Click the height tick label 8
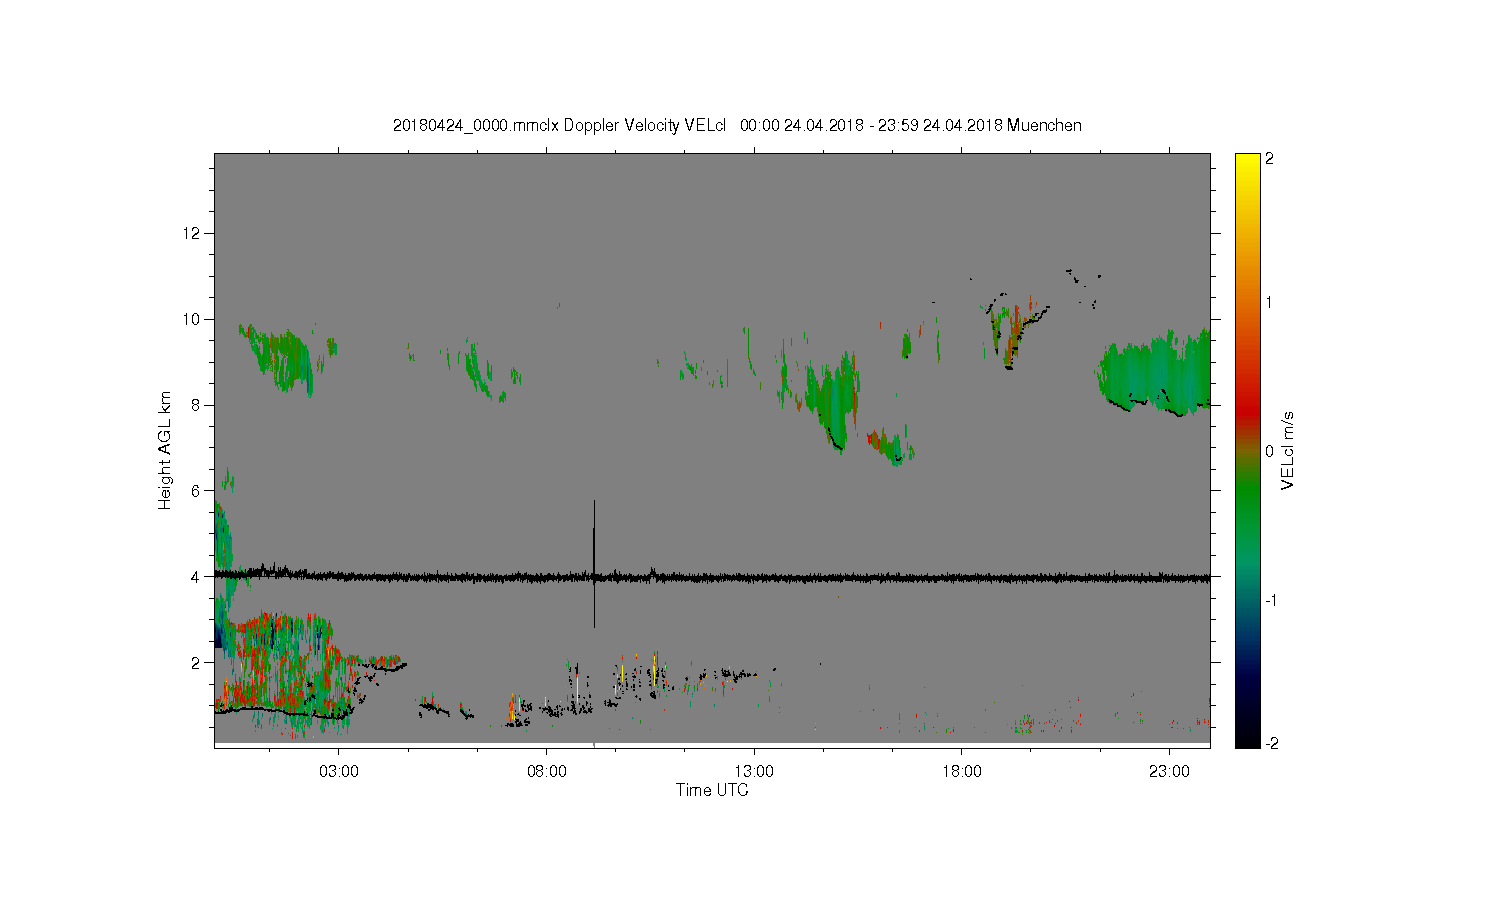 (x=197, y=405)
